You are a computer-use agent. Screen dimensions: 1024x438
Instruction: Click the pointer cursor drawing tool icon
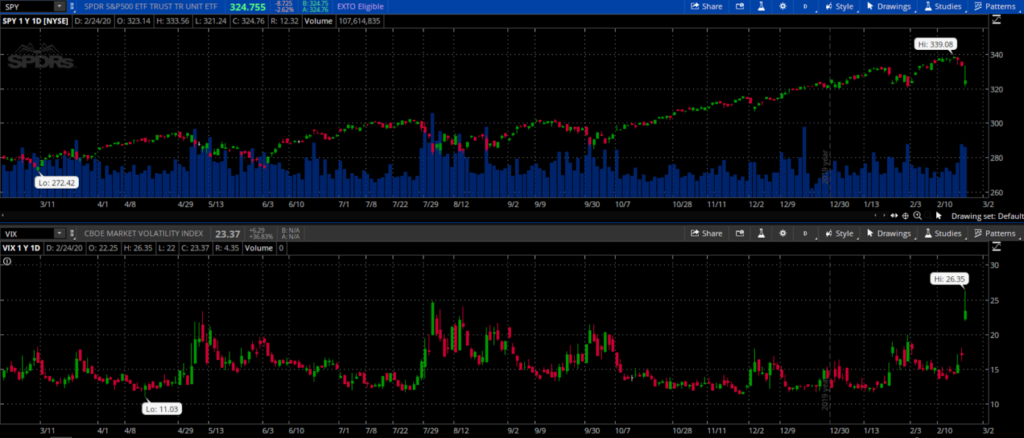coord(939,216)
